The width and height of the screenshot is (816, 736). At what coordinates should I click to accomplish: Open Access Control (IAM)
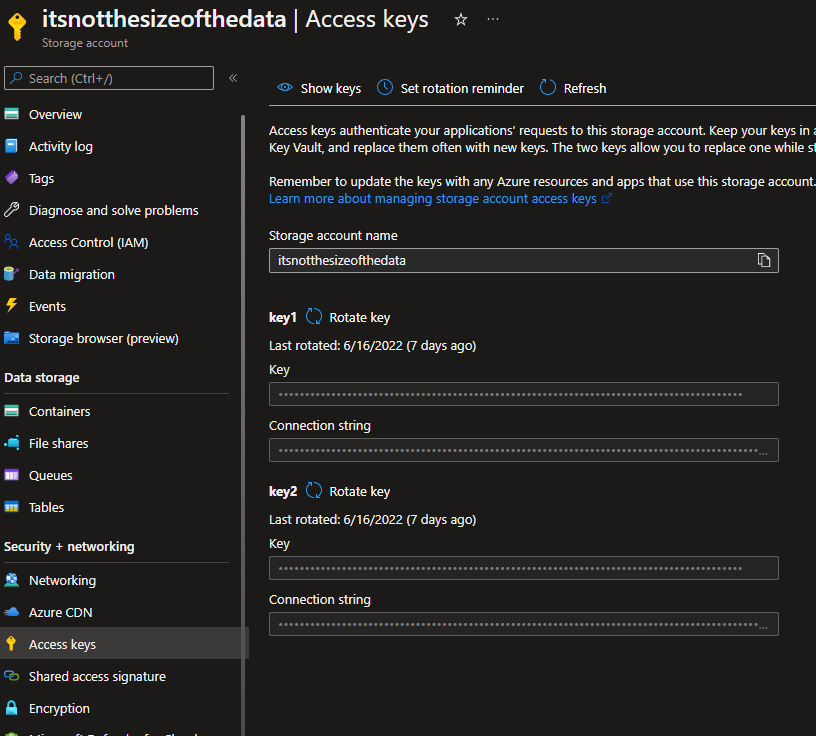click(88, 242)
